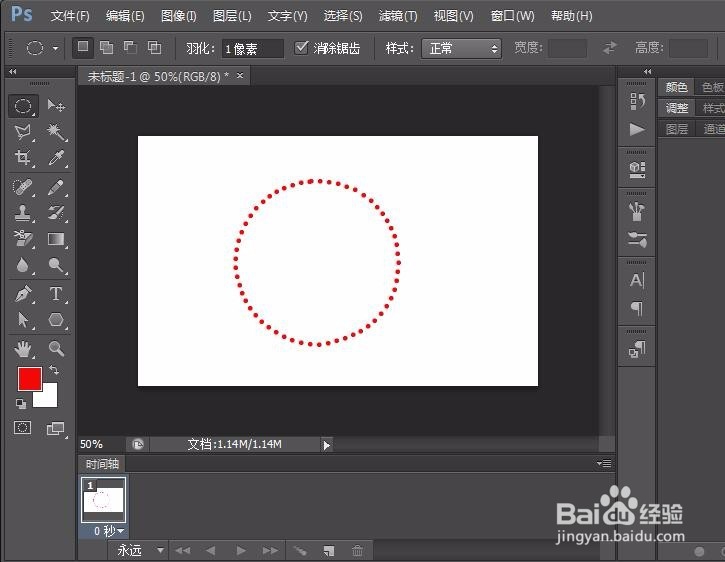Open the style dropdown set to 正常

pyautogui.click(x=461, y=48)
